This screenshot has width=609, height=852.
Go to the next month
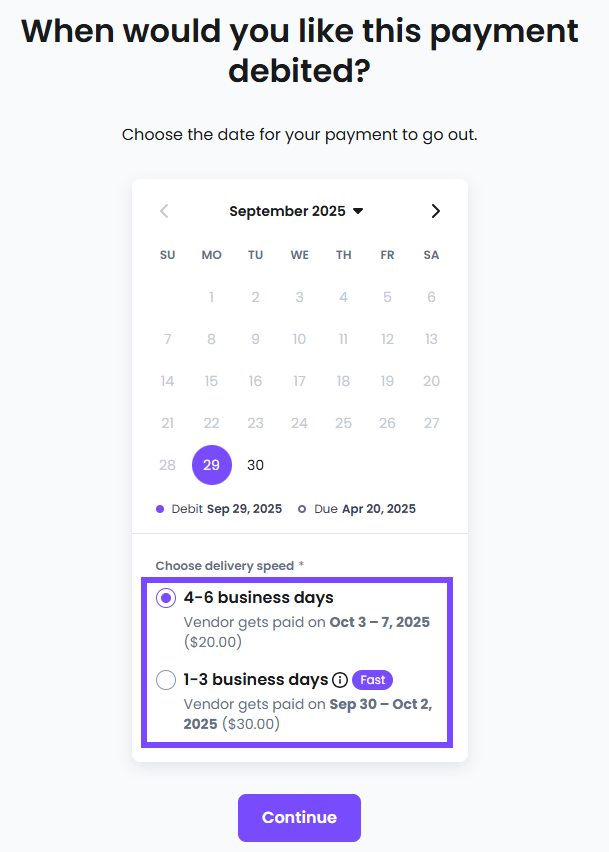coord(435,211)
